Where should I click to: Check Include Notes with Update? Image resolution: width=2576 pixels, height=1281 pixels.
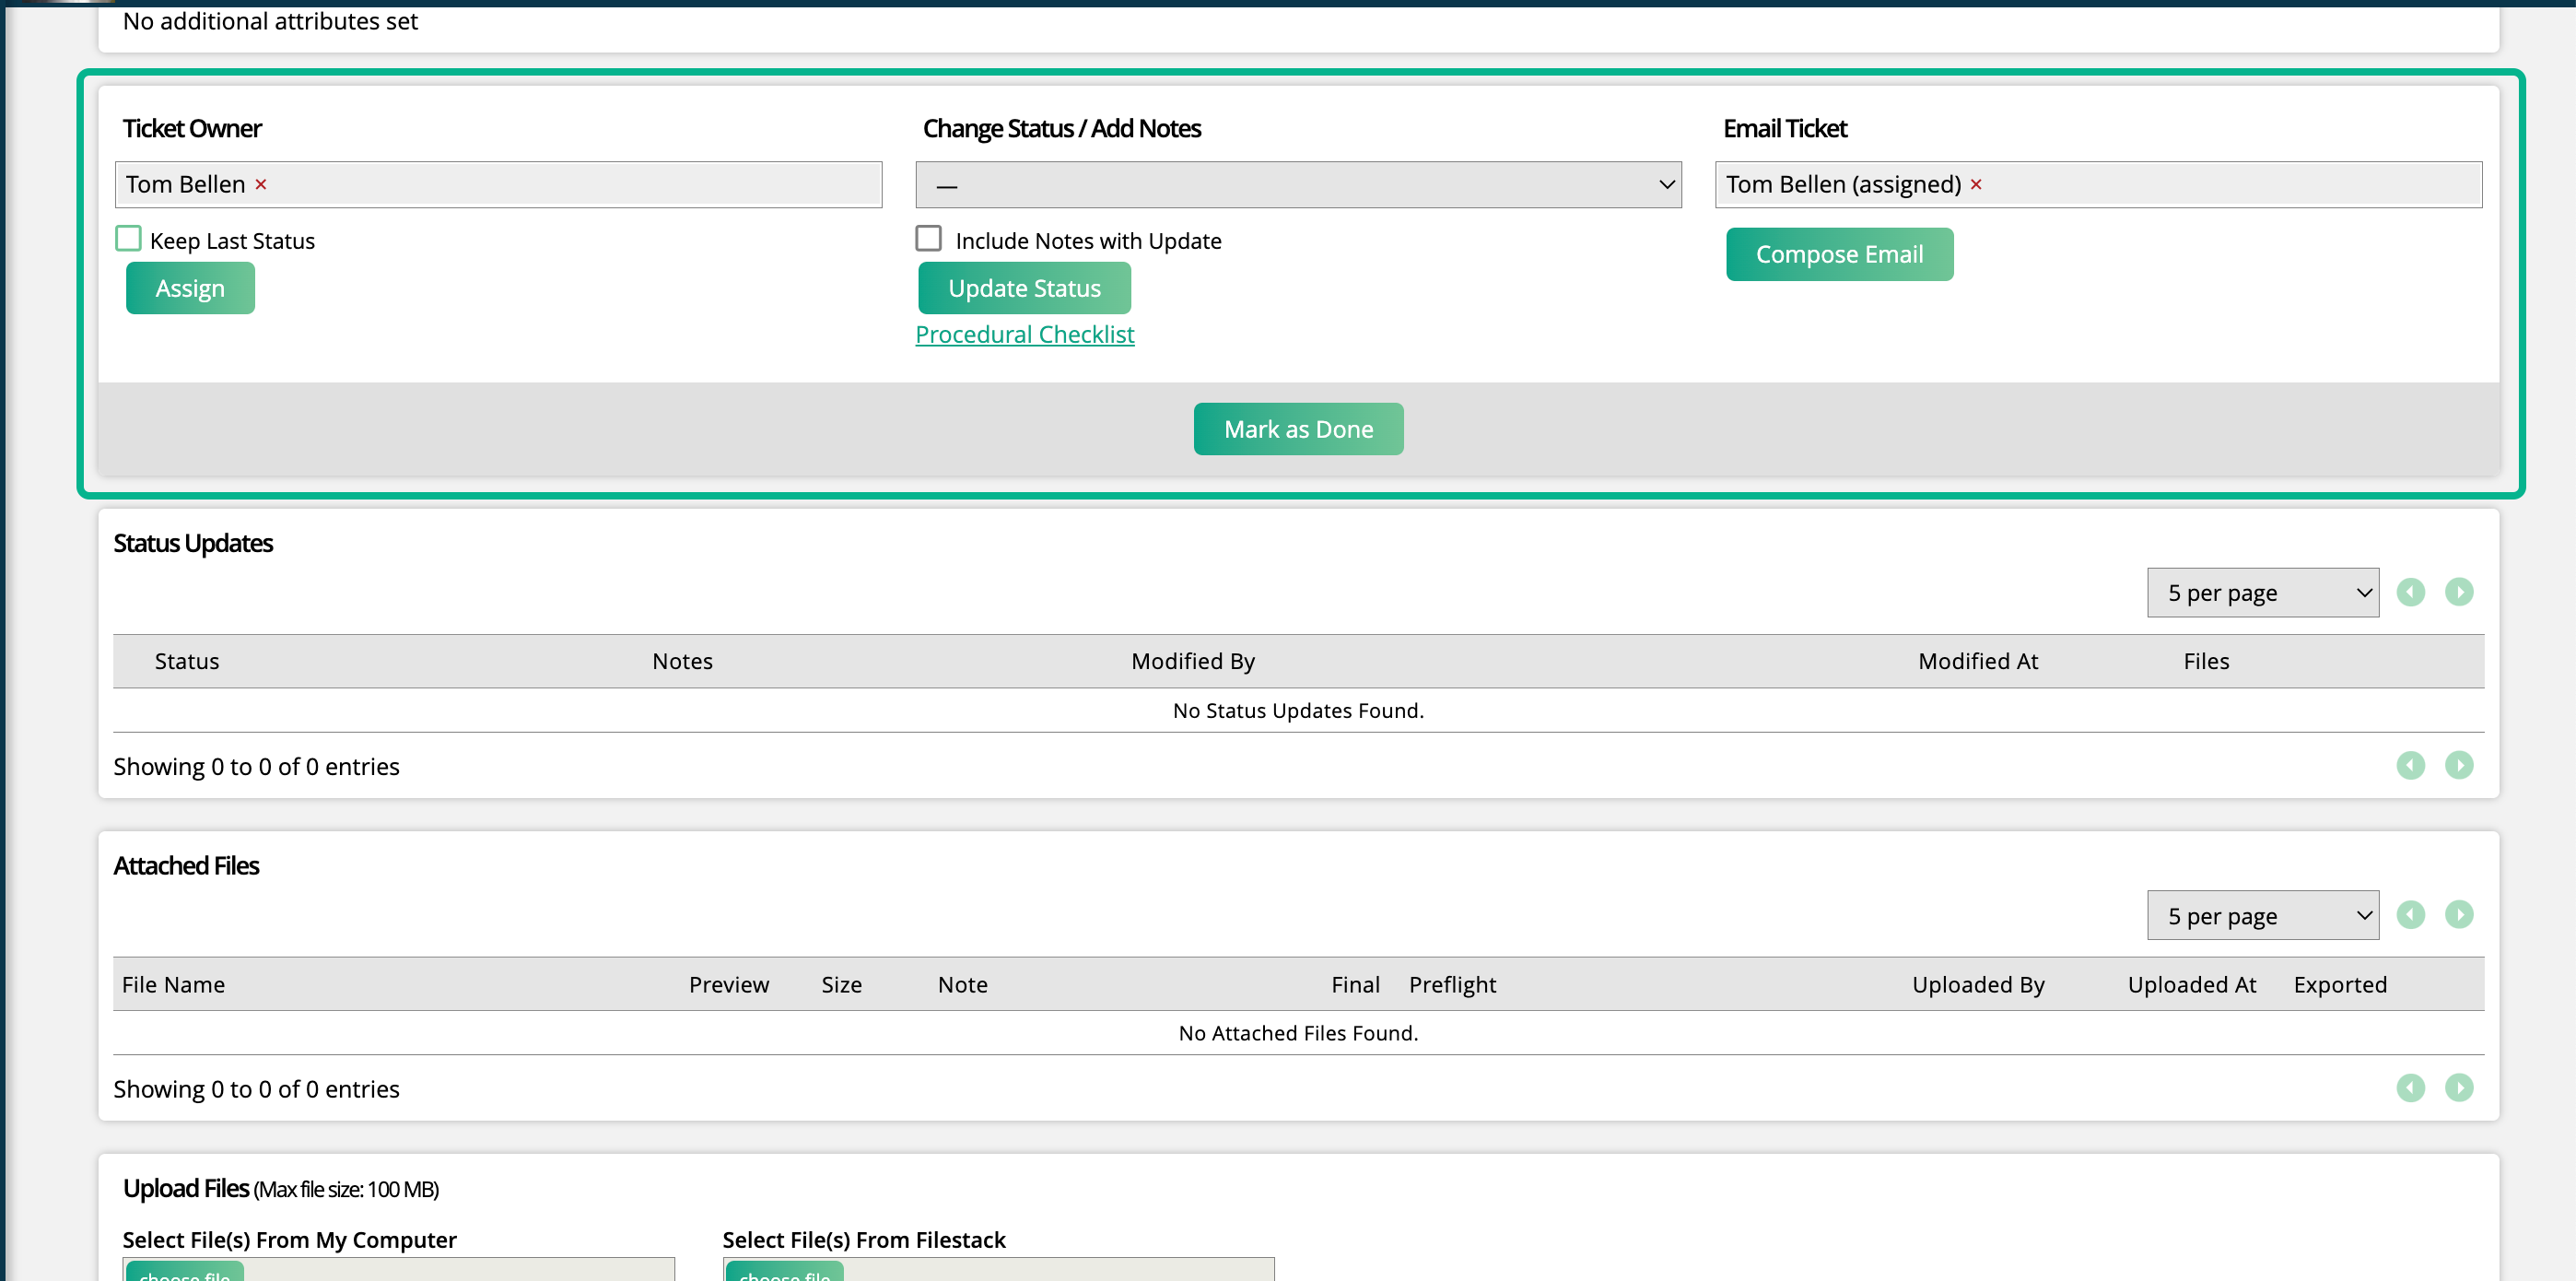pos(928,238)
